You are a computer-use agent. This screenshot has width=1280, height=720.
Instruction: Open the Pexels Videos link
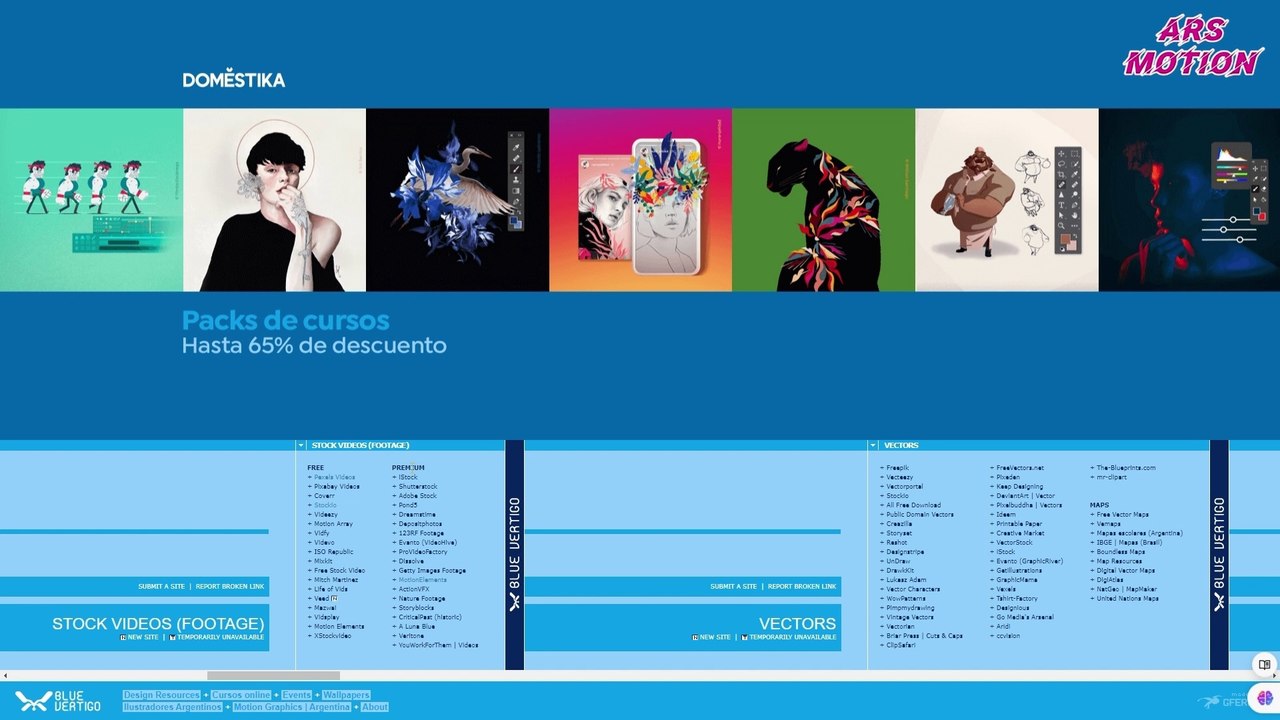tap(334, 477)
